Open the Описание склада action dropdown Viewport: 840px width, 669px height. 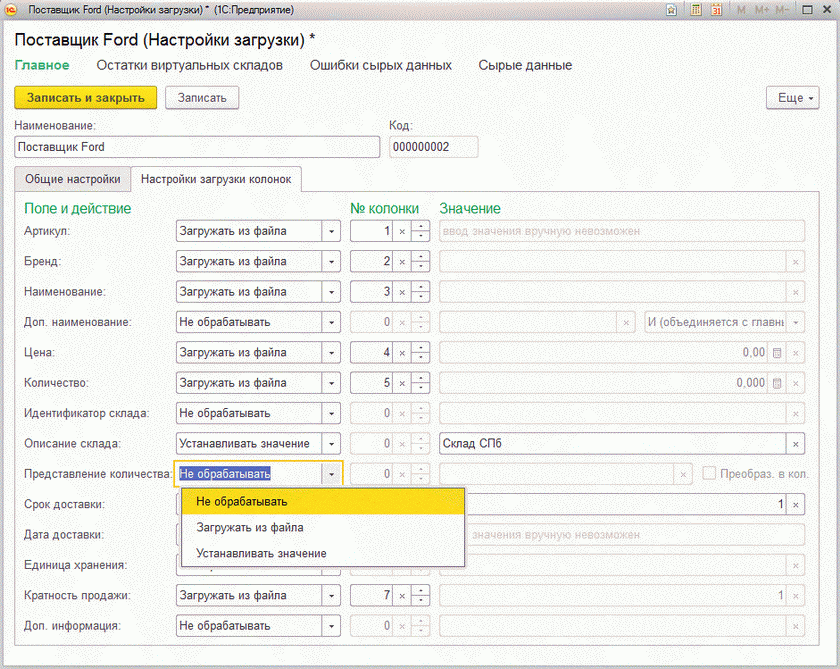click(x=330, y=444)
